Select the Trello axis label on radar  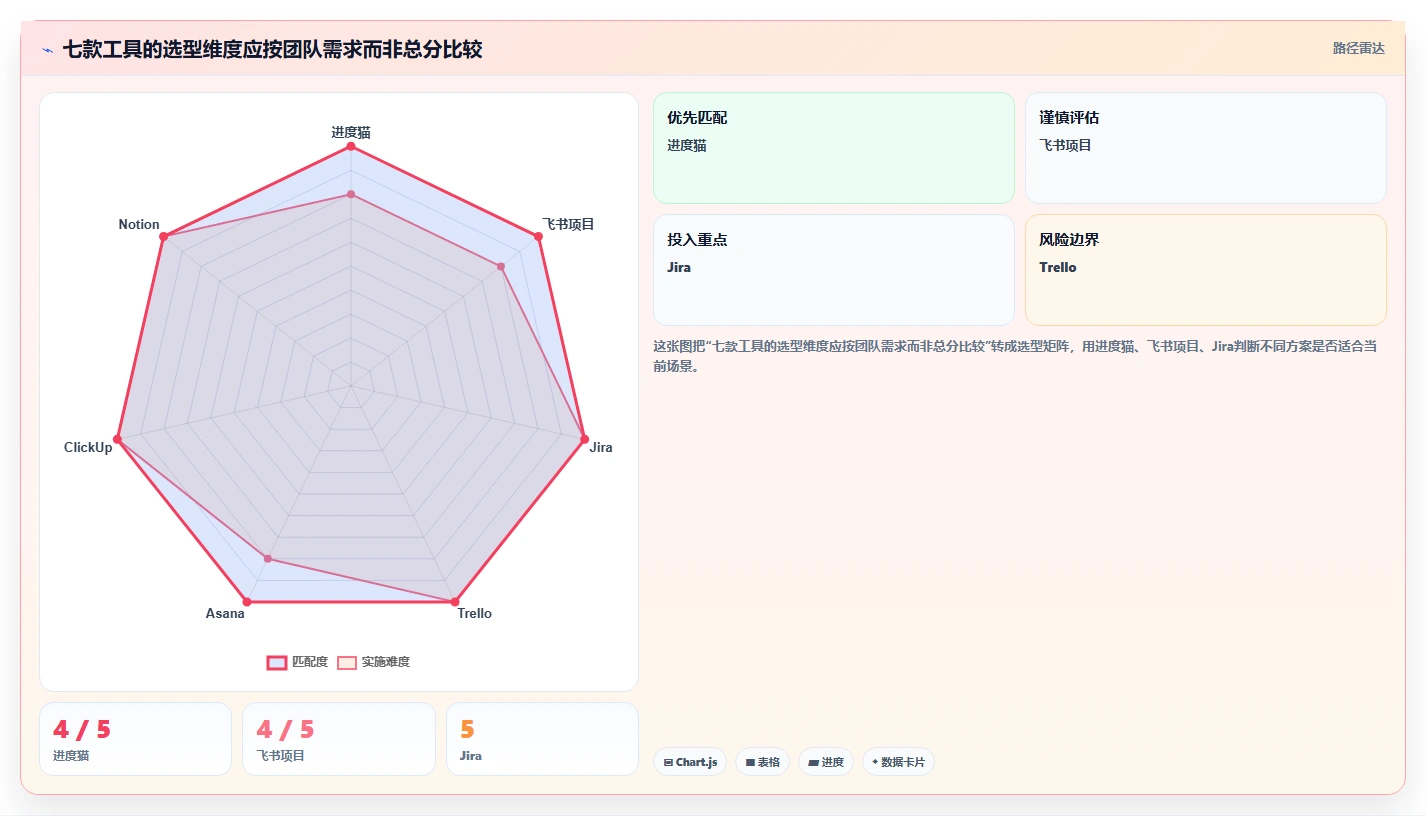(475, 613)
